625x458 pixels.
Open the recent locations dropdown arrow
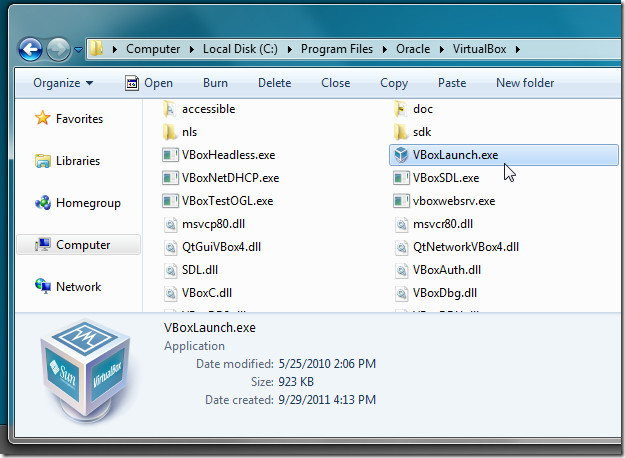point(79,50)
